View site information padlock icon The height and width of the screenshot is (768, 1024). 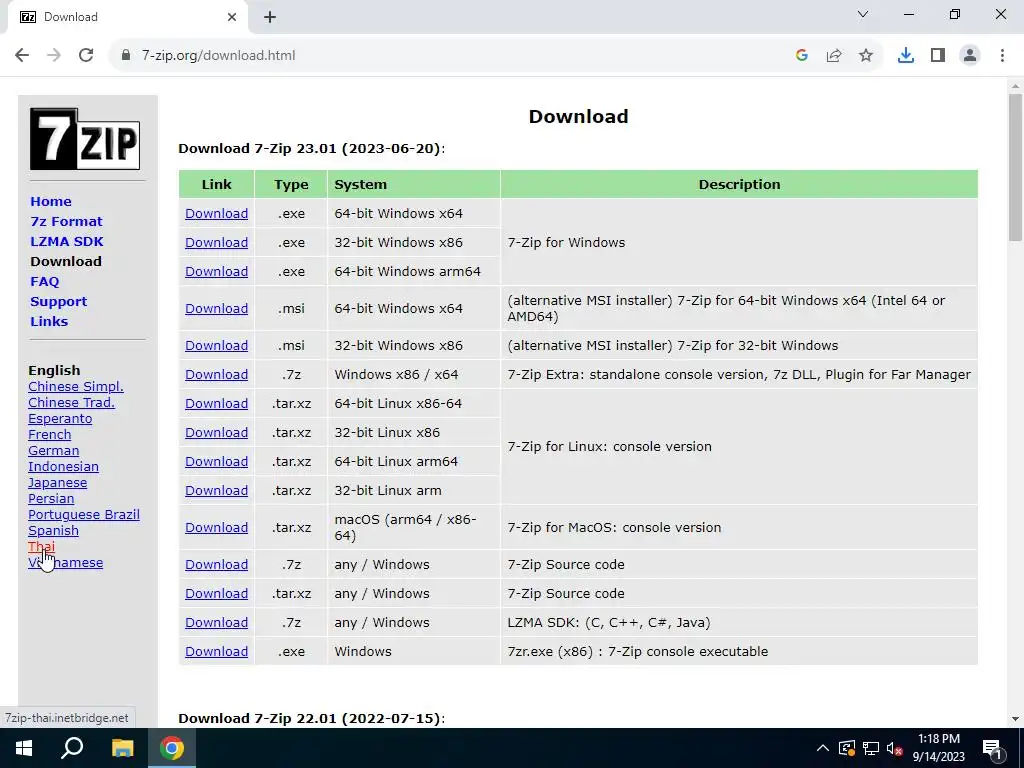[x=126, y=56]
